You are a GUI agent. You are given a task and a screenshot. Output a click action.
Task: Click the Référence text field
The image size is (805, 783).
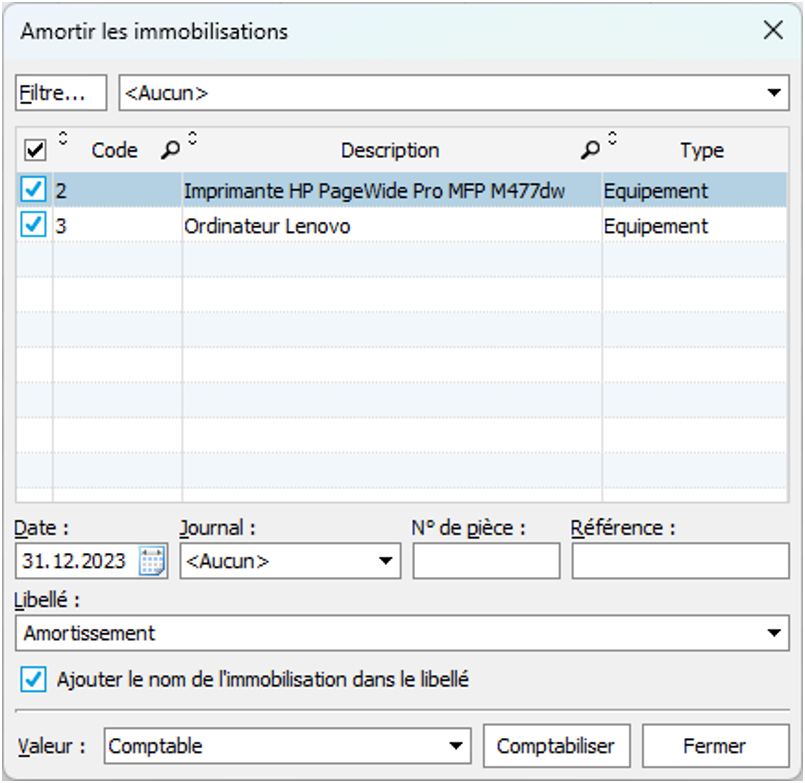(x=680, y=561)
